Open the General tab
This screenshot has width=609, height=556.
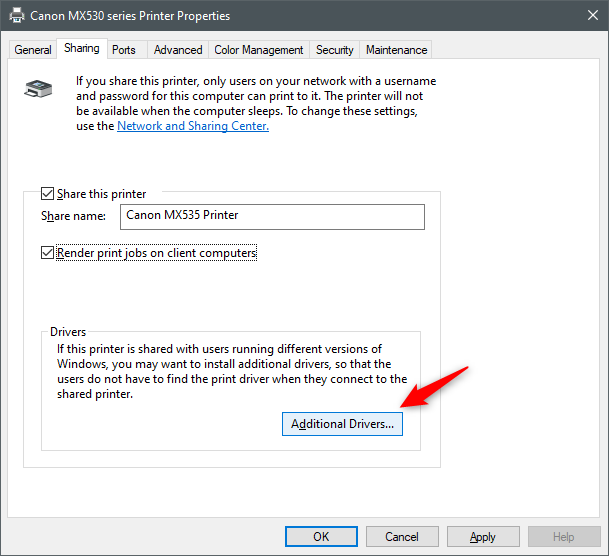pyautogui.click(x=33, y=50)
